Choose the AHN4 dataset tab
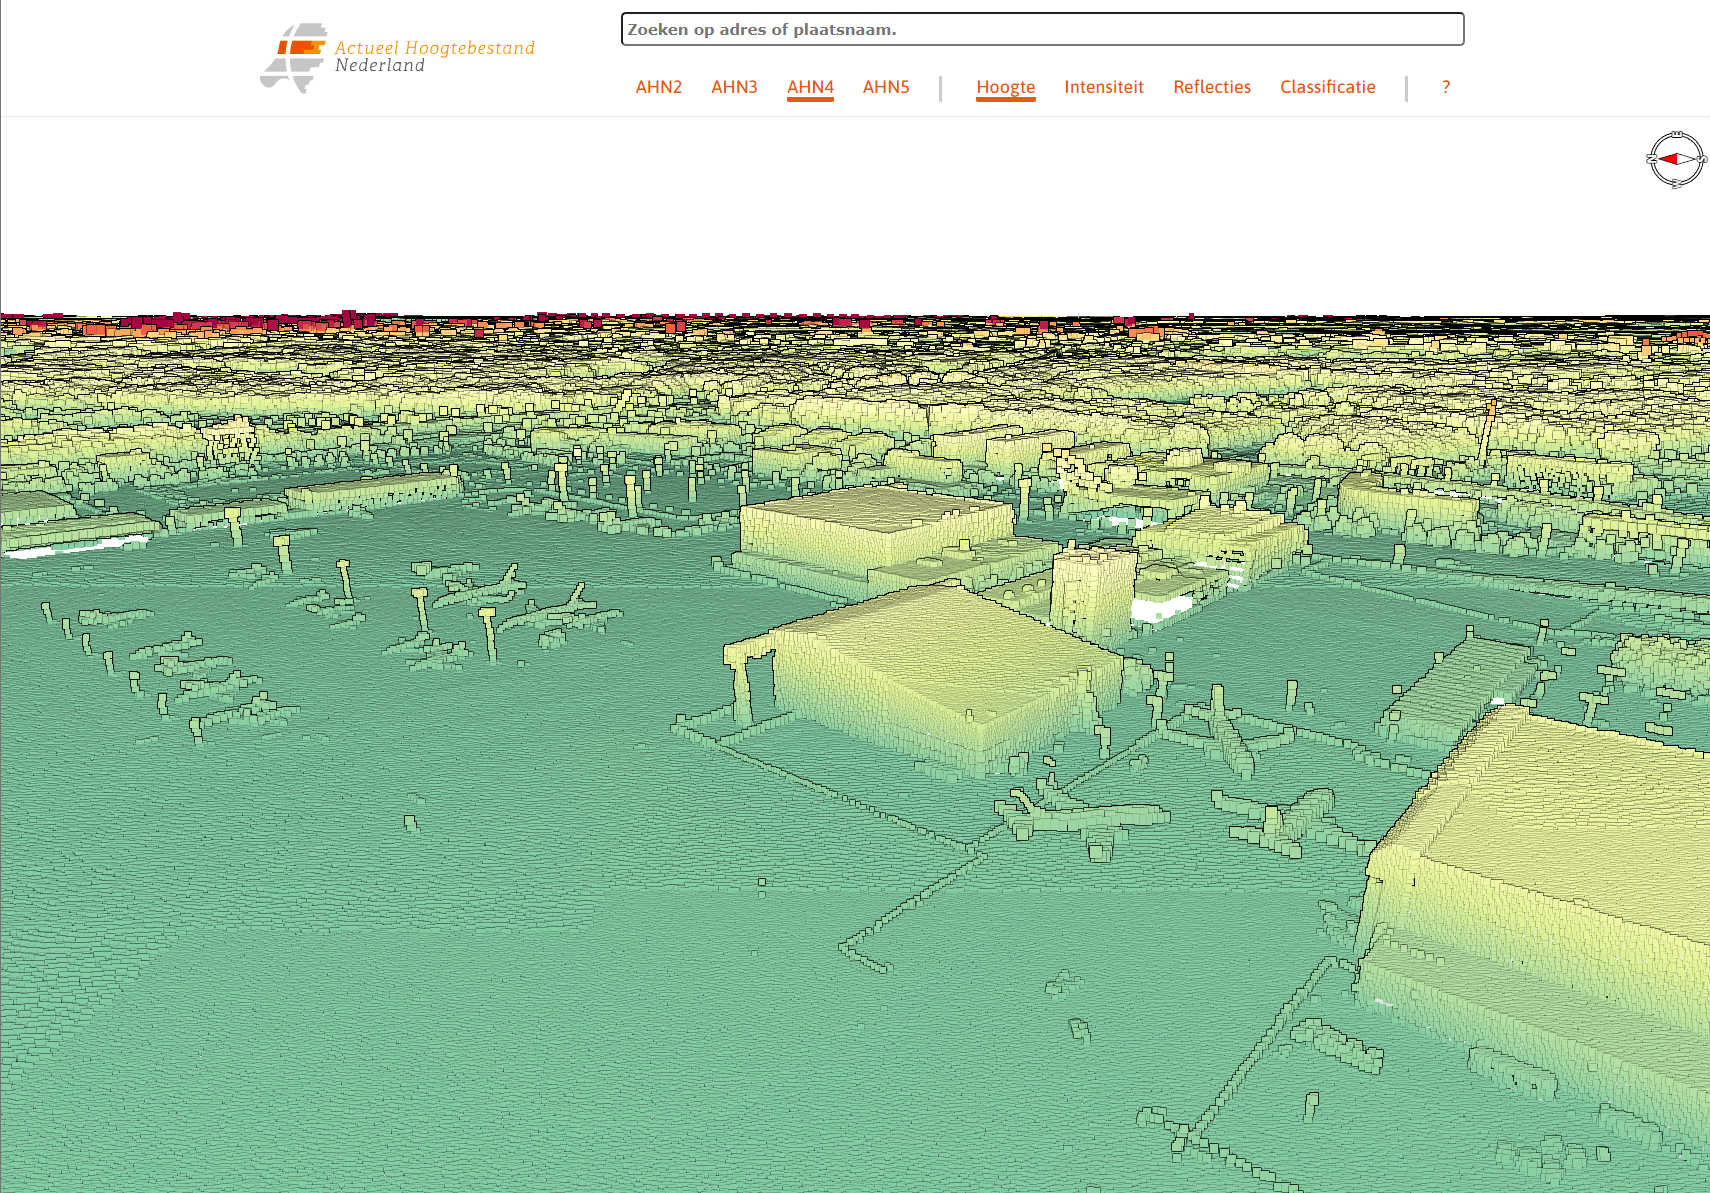 810,87
